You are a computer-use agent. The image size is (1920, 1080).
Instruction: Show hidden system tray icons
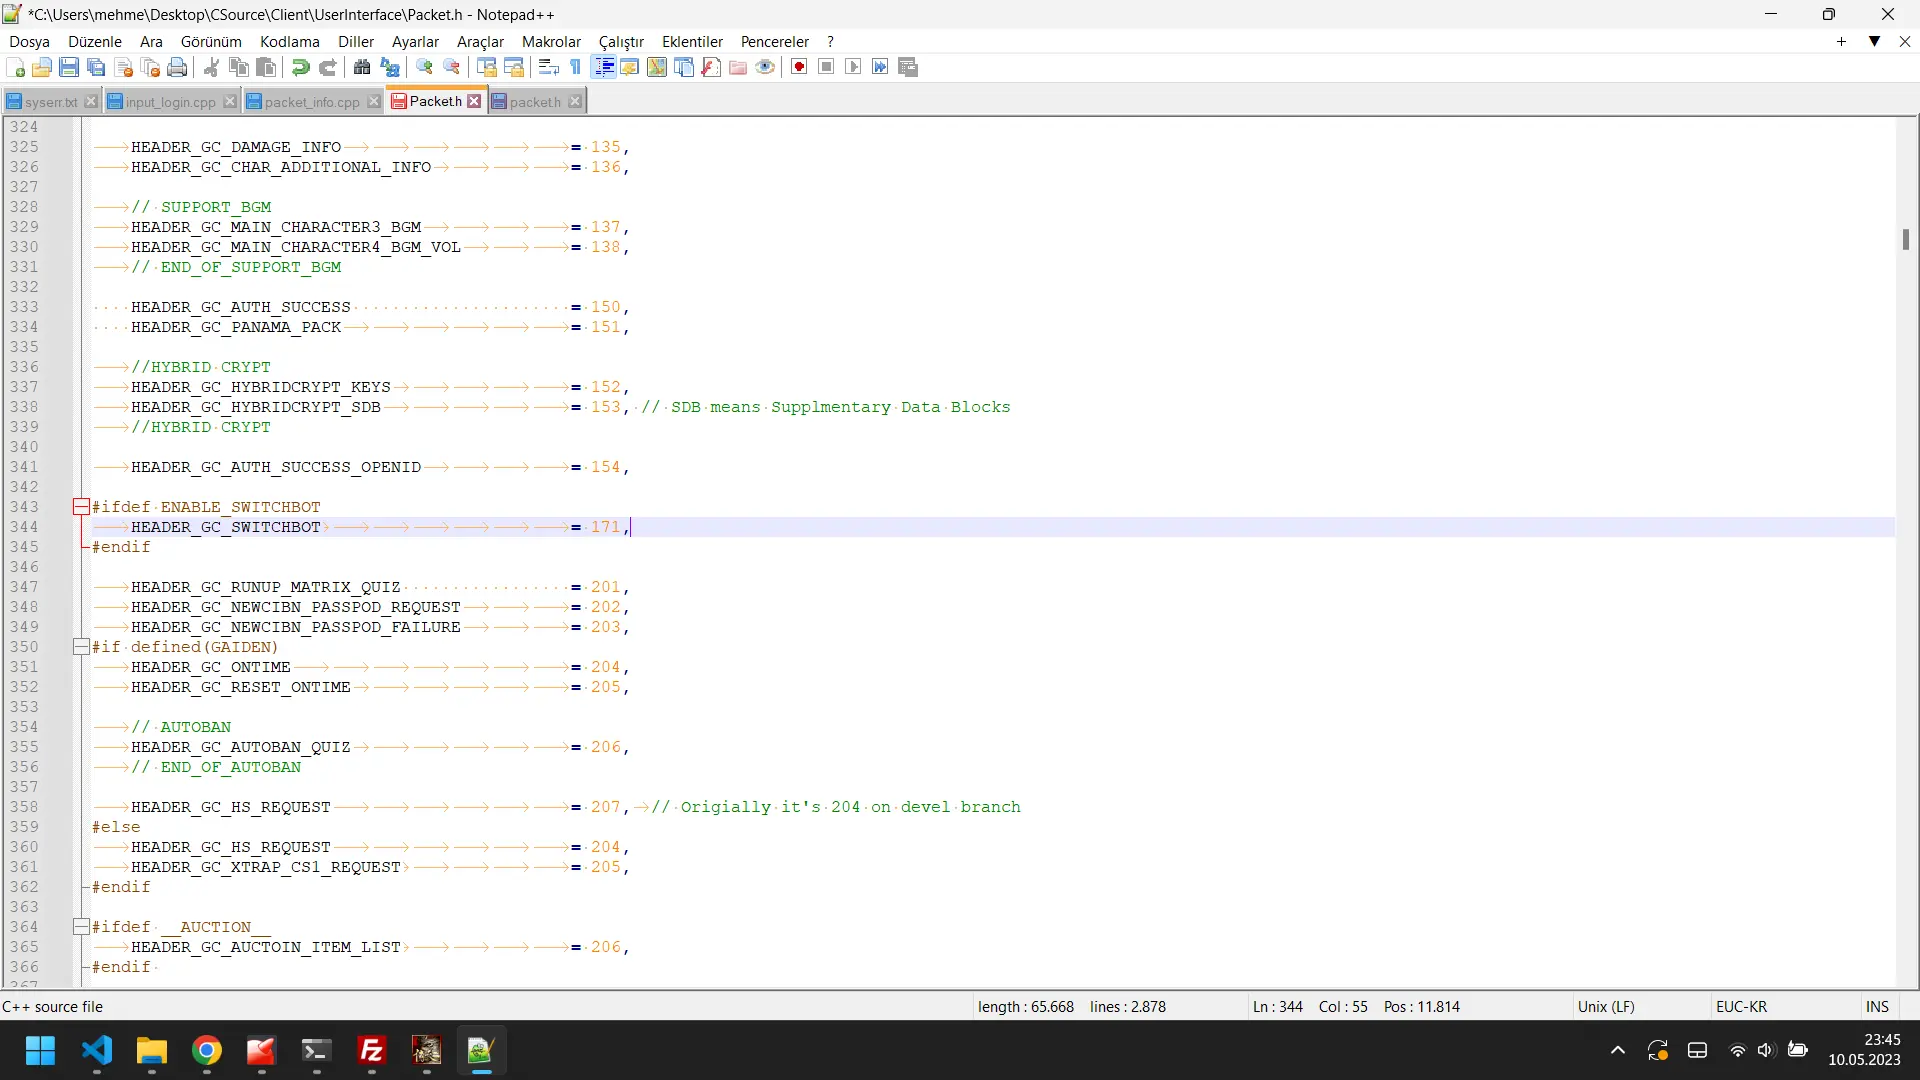[1617, 1050]
